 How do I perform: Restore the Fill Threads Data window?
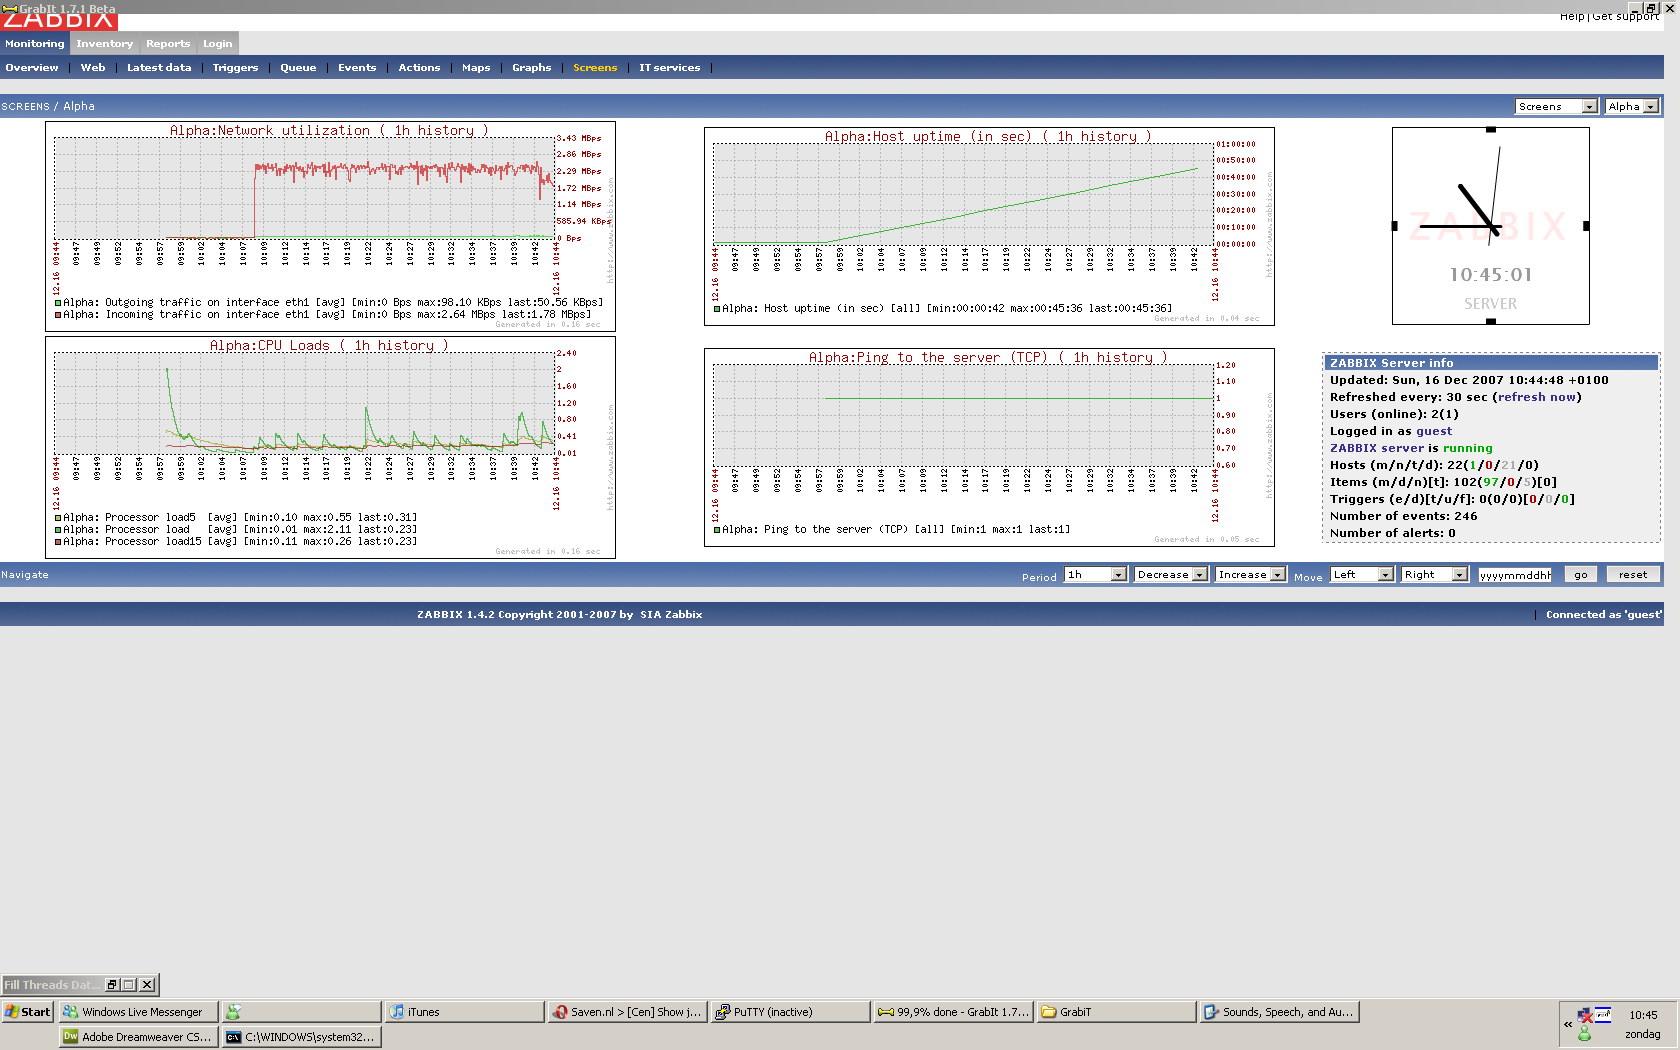point(112,985)
